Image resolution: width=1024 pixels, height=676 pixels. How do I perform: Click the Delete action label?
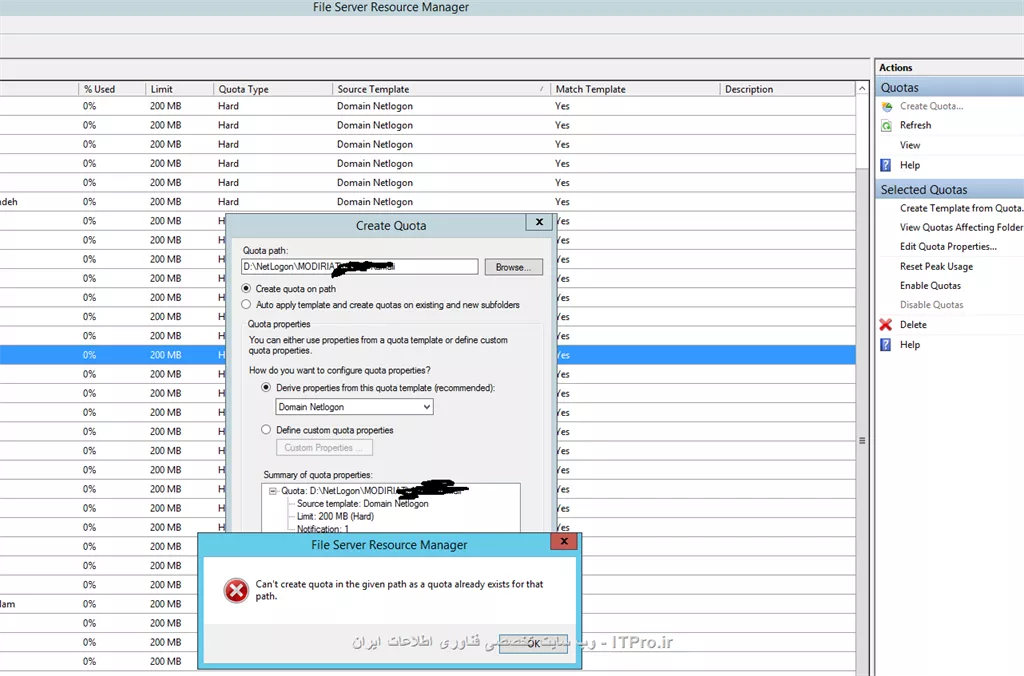(913, 325)
